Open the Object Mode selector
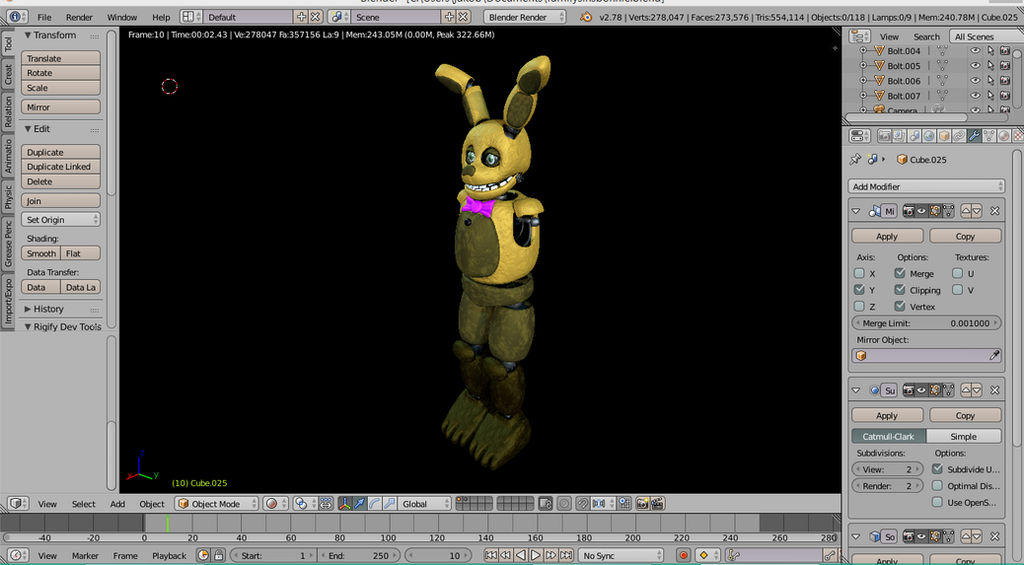1024x565 pixels. click(x=216, y=504)
